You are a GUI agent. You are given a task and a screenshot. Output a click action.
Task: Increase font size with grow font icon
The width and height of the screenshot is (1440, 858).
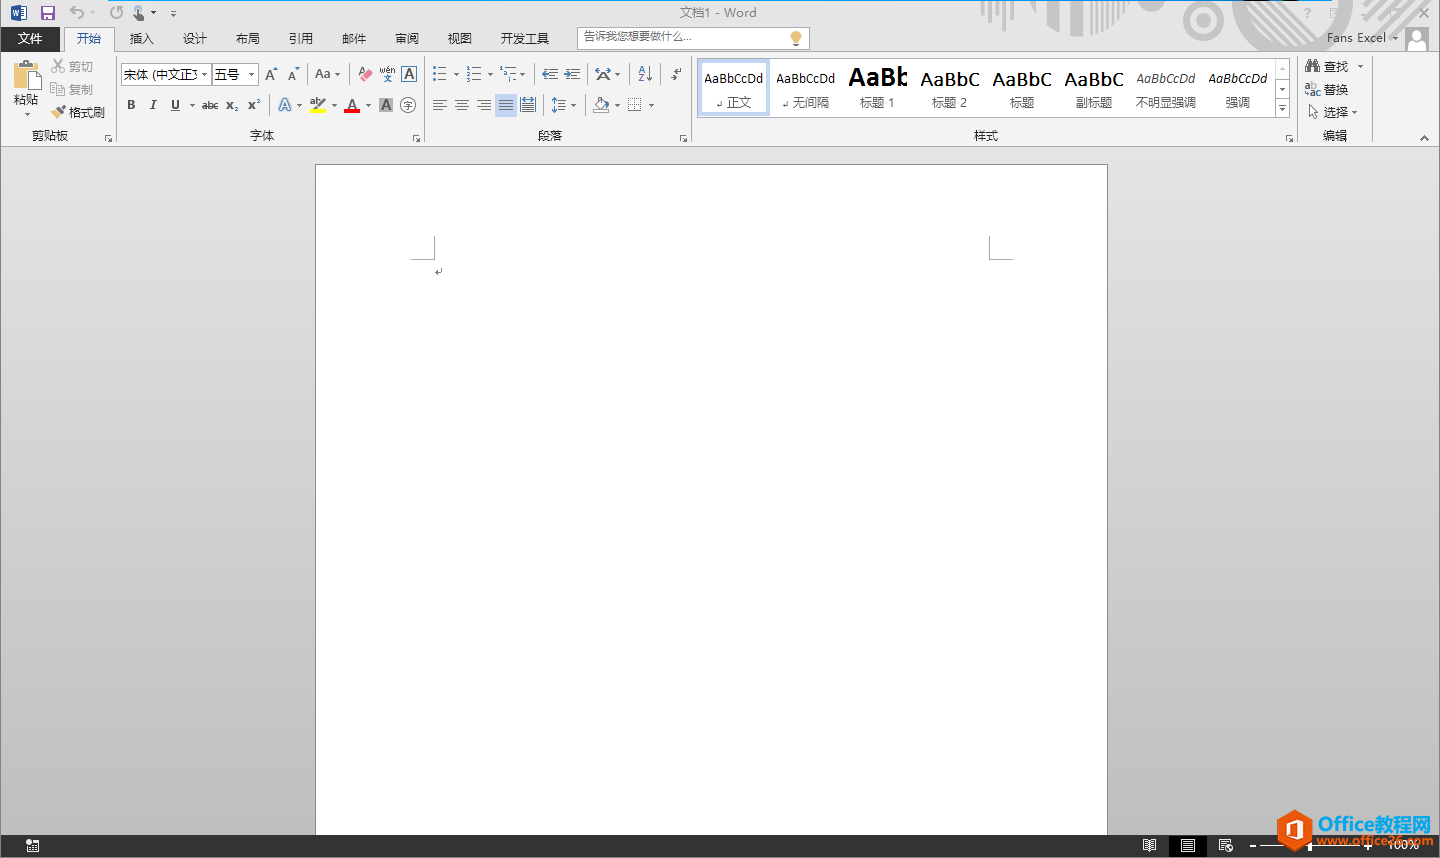click(x=271, y=74)
